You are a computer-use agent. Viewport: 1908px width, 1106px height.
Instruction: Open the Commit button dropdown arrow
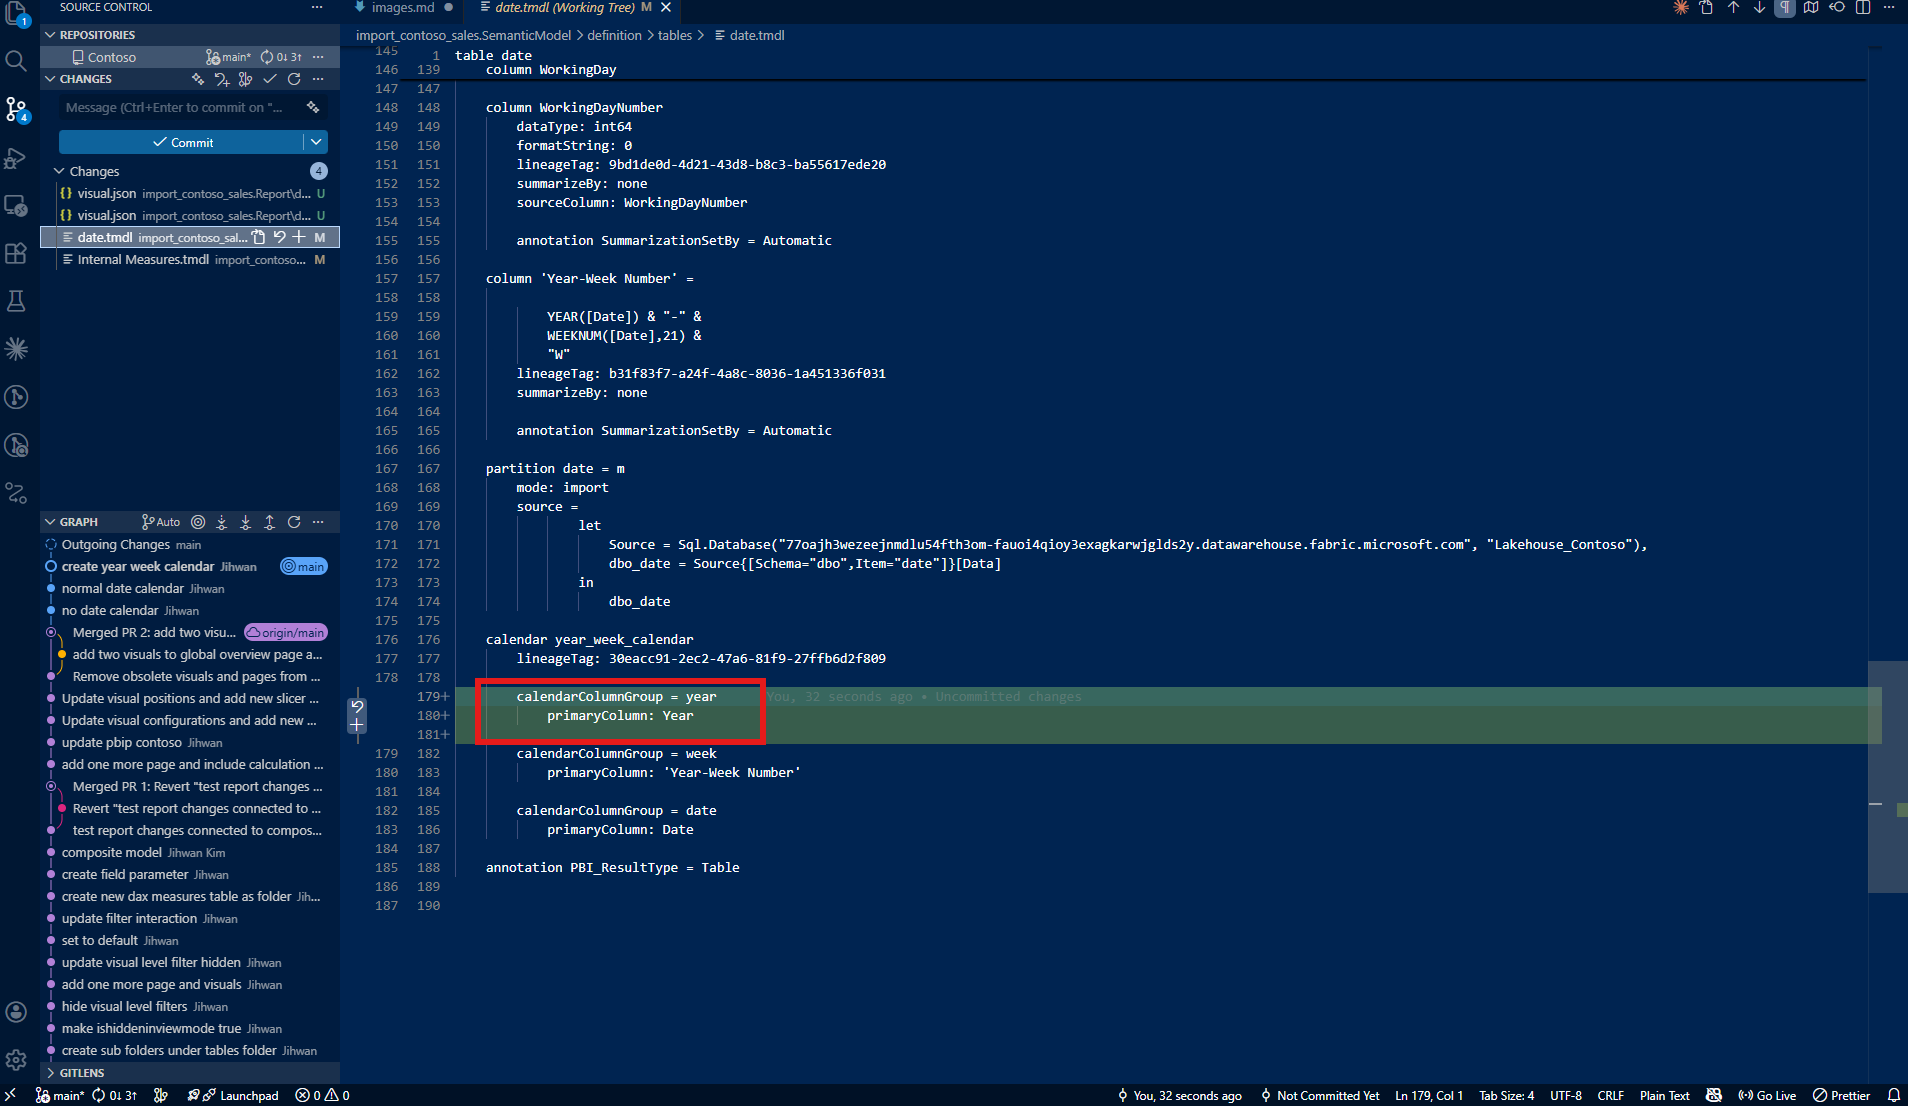coord(316,142)
